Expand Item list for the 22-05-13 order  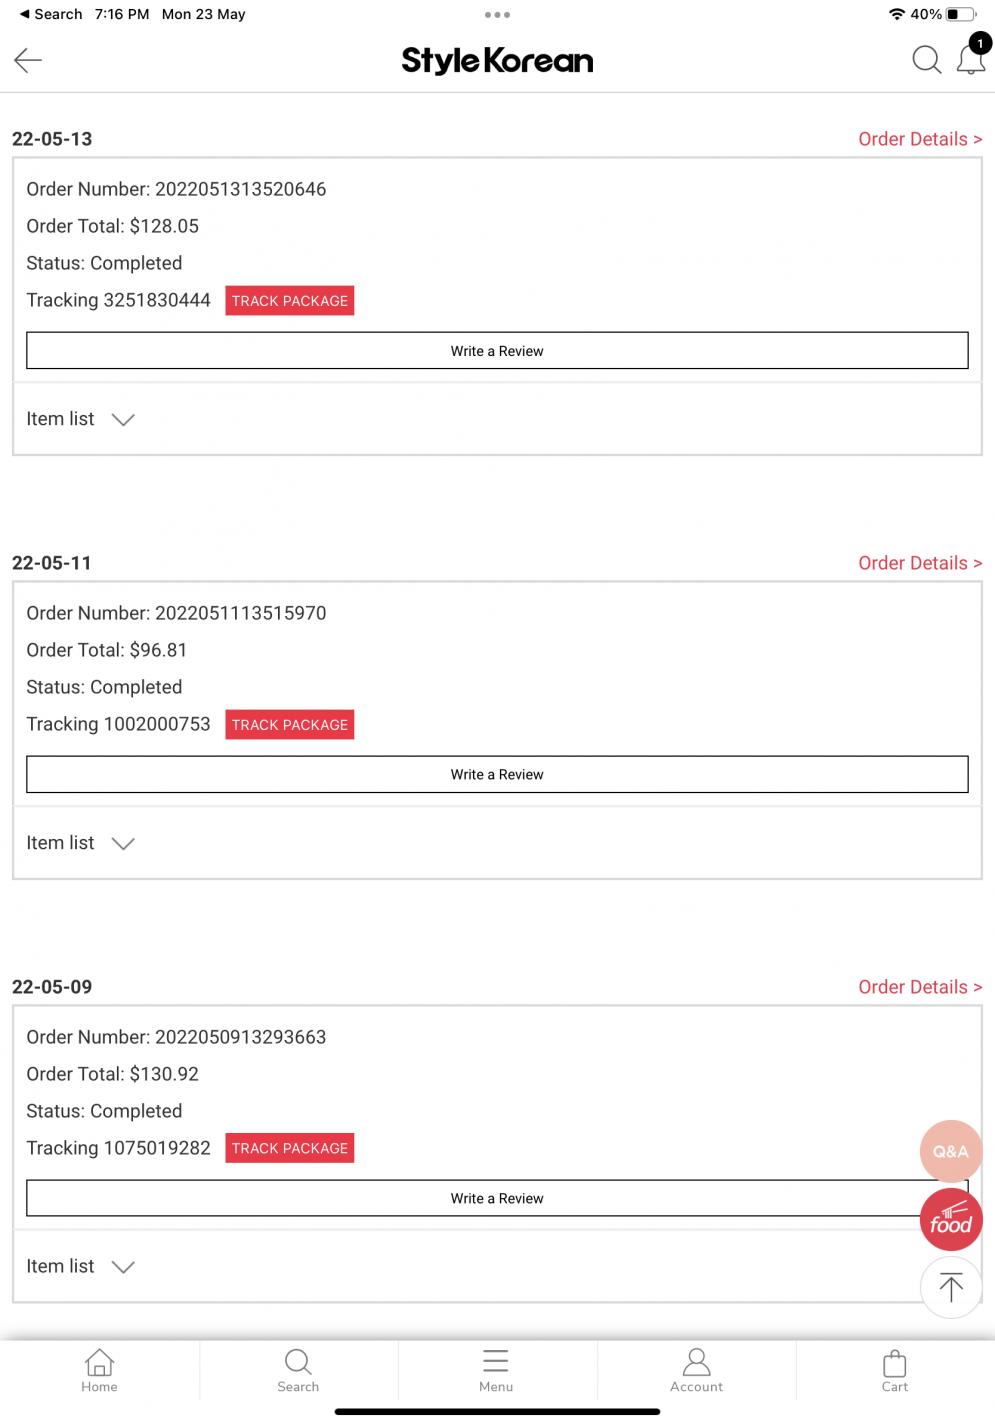(80, 419)
